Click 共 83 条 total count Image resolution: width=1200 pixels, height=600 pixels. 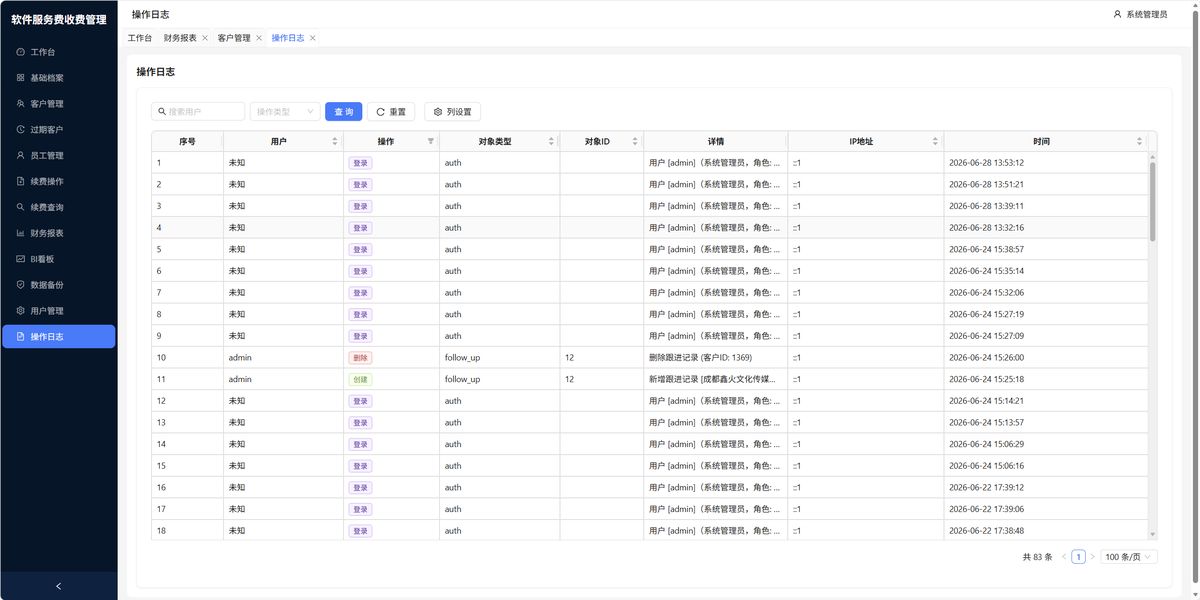click(x=1037, y=557)
